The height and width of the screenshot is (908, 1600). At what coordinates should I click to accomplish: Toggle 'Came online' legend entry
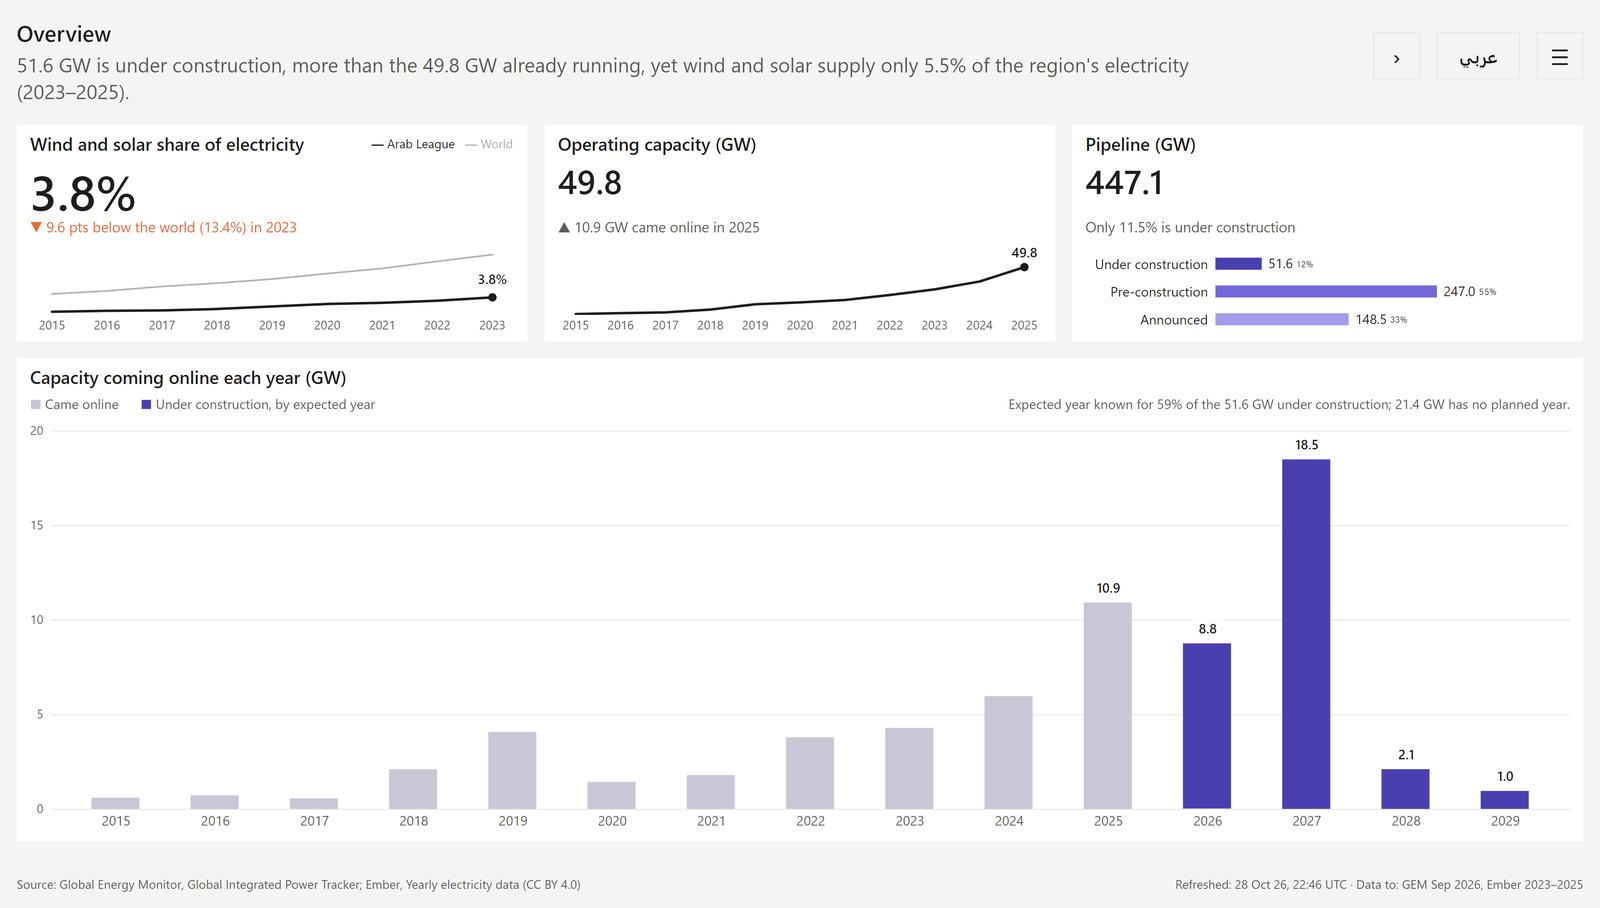click(75, 405)
